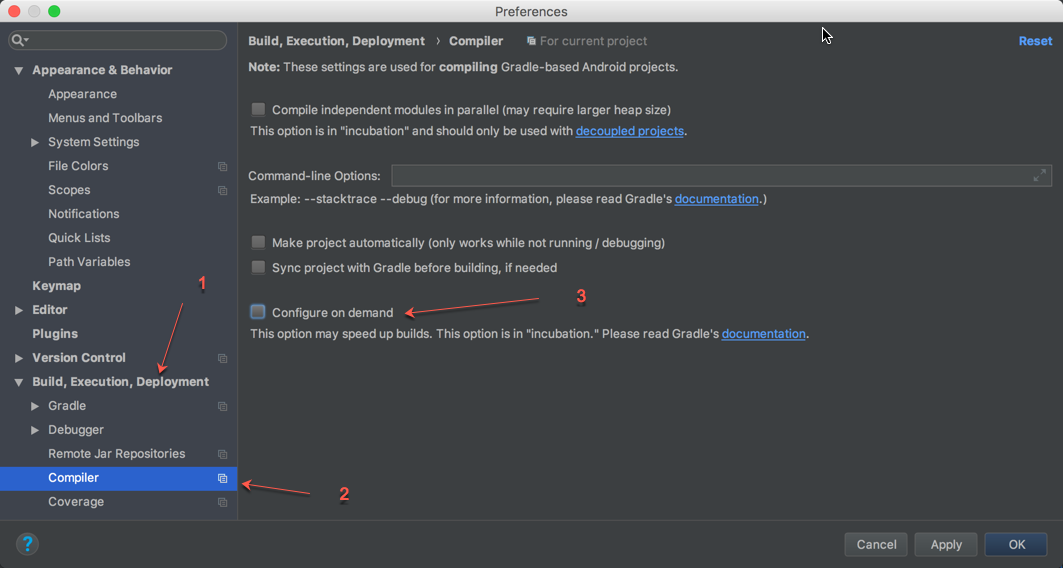Expand the Version Control section
Viewport: 1063px width, 568px height.
point(19,358)
